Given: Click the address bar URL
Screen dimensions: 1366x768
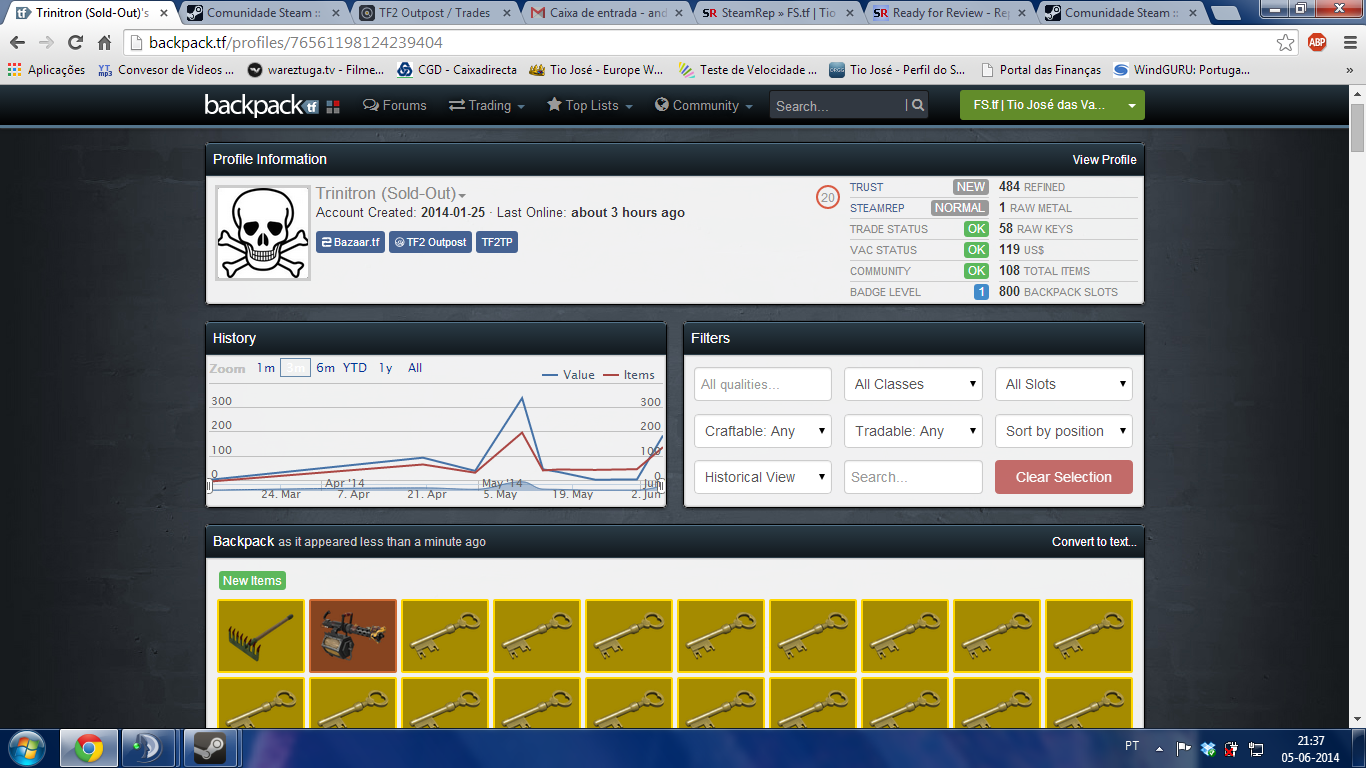Looking at the screenshot, I should tap(295, 43).
